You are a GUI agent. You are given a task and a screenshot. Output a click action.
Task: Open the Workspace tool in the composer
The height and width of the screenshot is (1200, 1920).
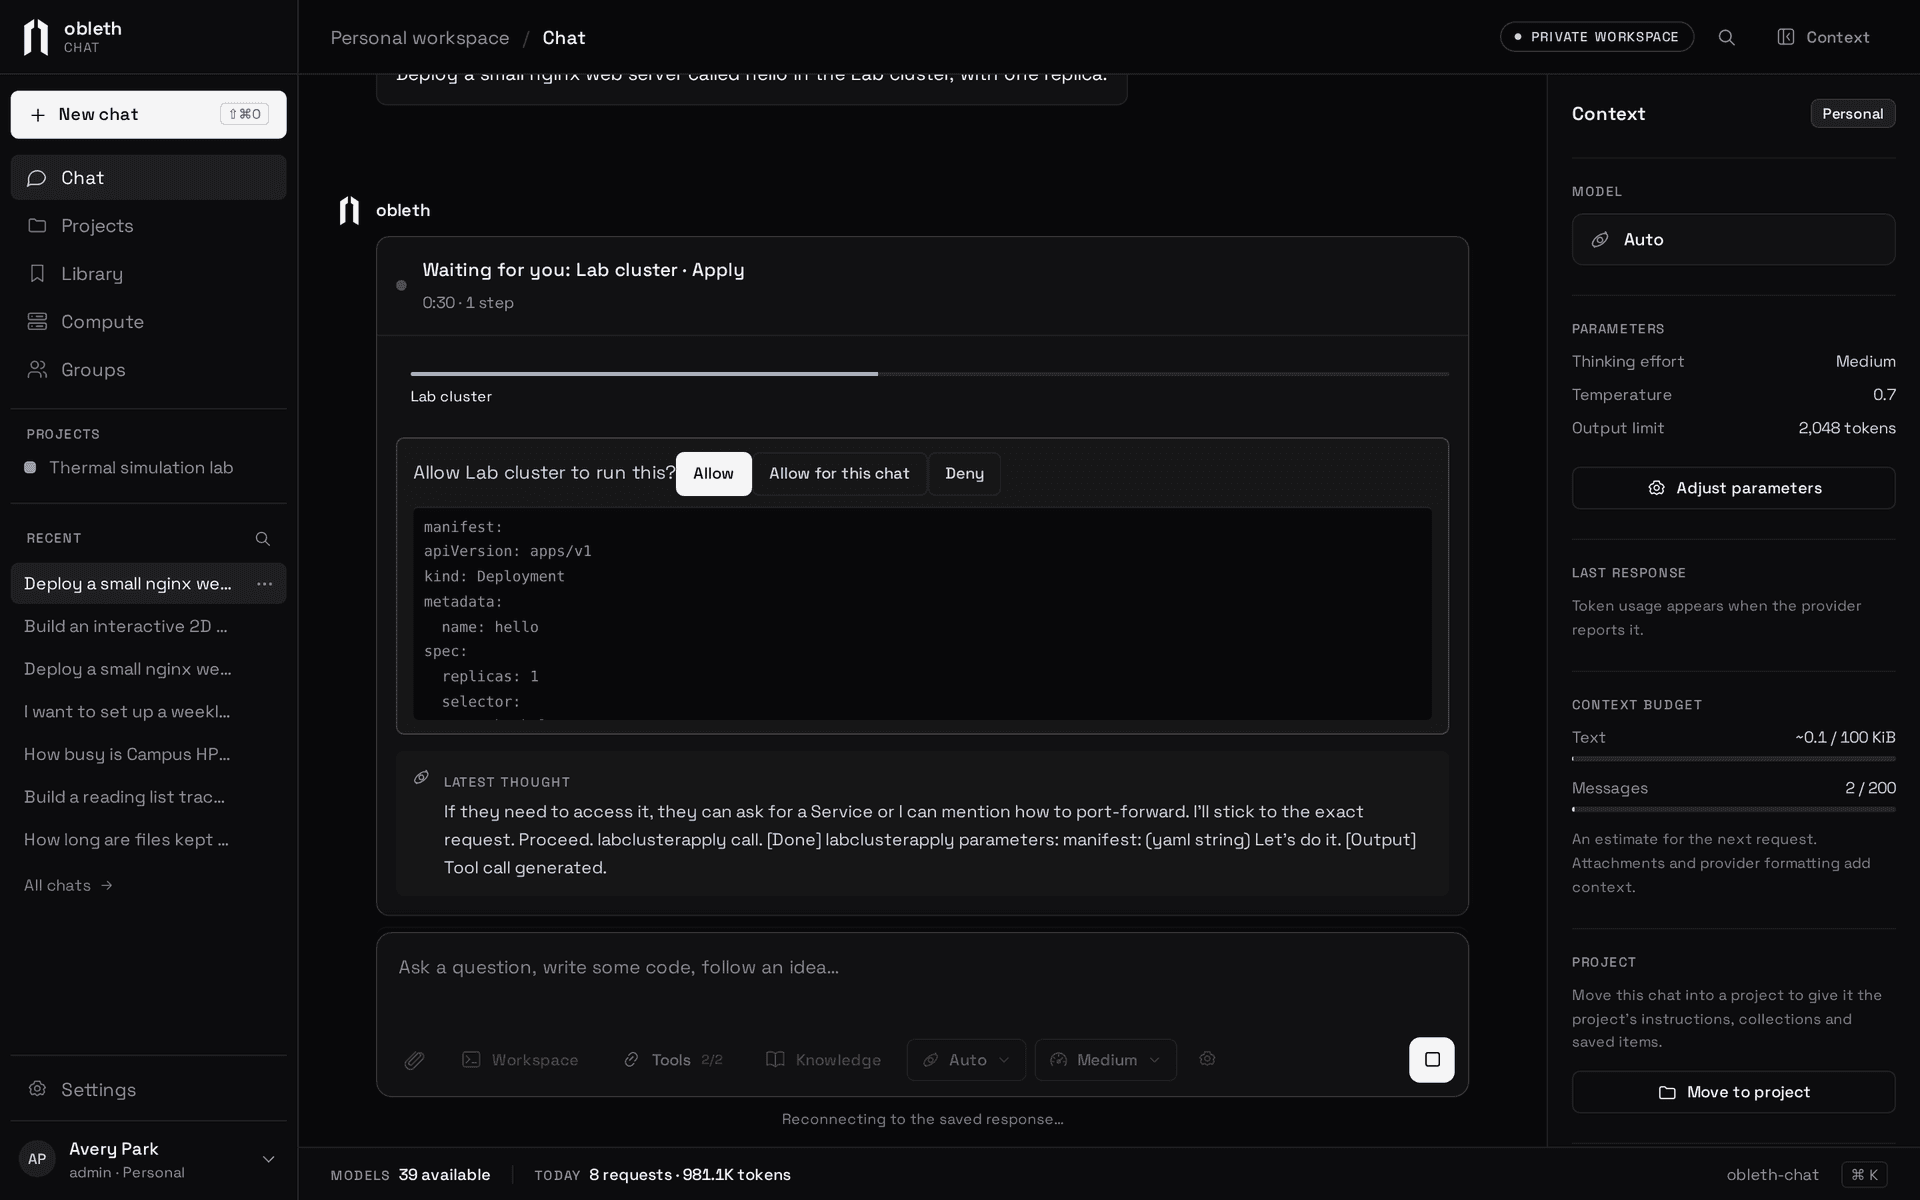tap(520, 1060)
